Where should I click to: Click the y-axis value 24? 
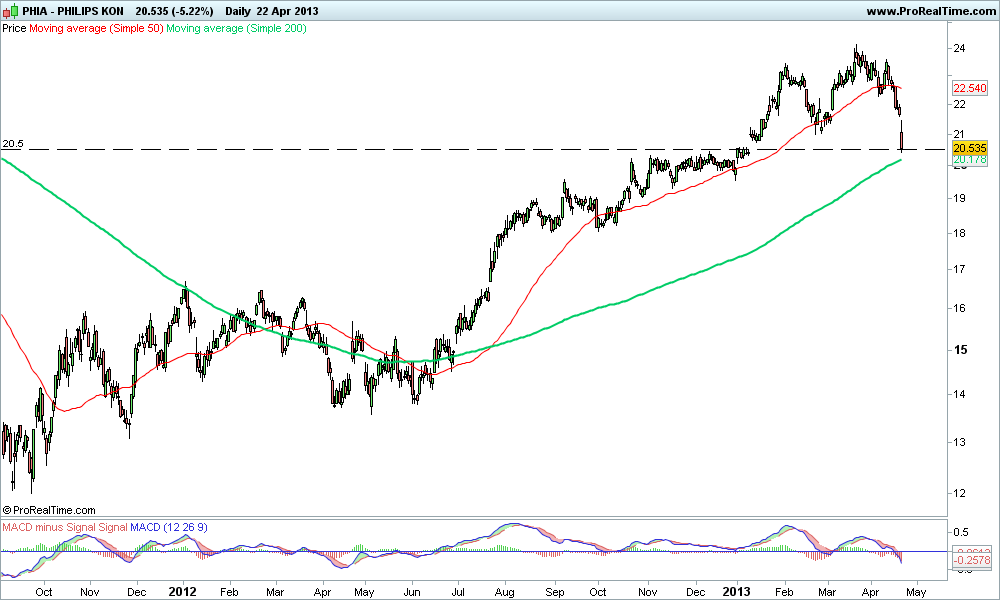point(959,48)
